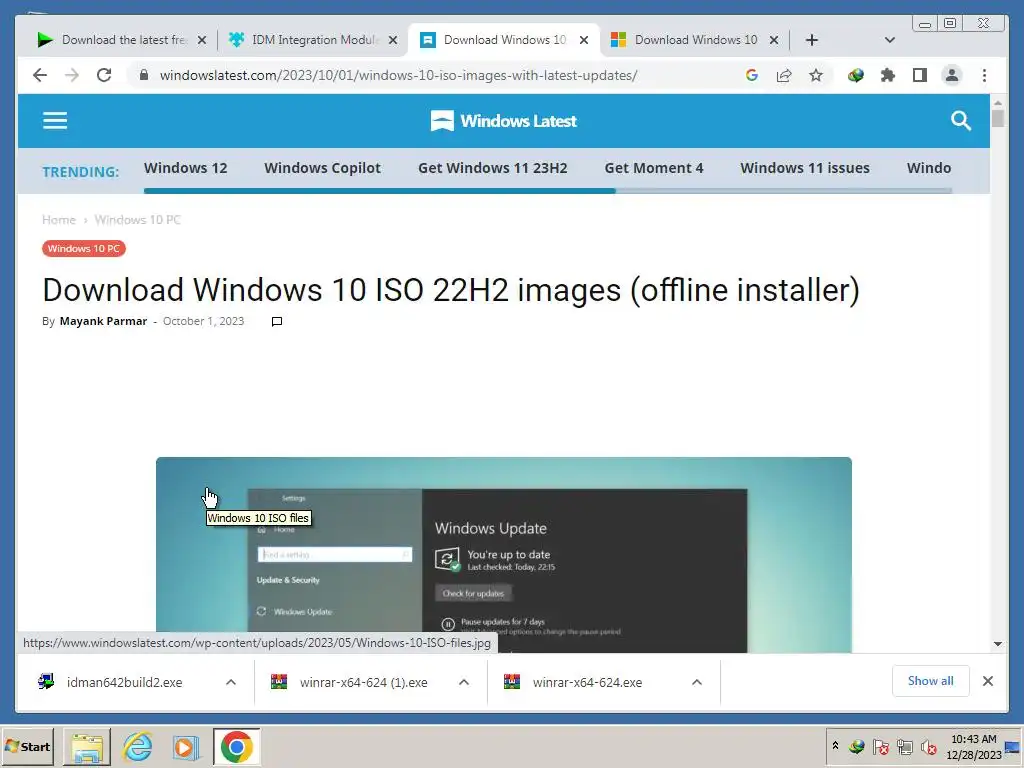Viewport: 1024px width, 768px height.
Task: Switch to Microsoft Download Windows 10 tab
Action: pyautogui.click(x=694, y=40)
